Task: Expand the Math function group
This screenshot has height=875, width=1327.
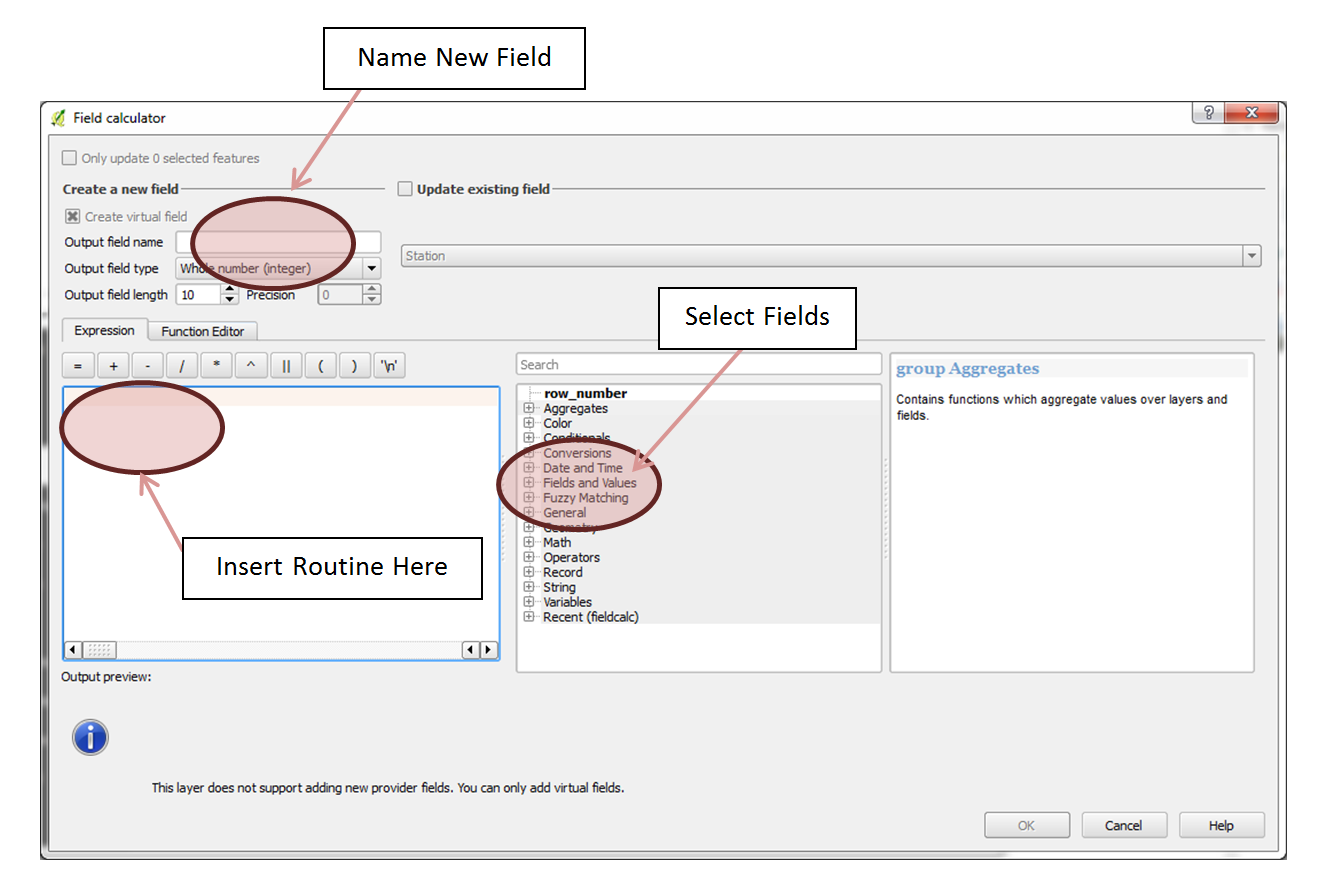Action: pyautogui.click(x=529, y=542)
